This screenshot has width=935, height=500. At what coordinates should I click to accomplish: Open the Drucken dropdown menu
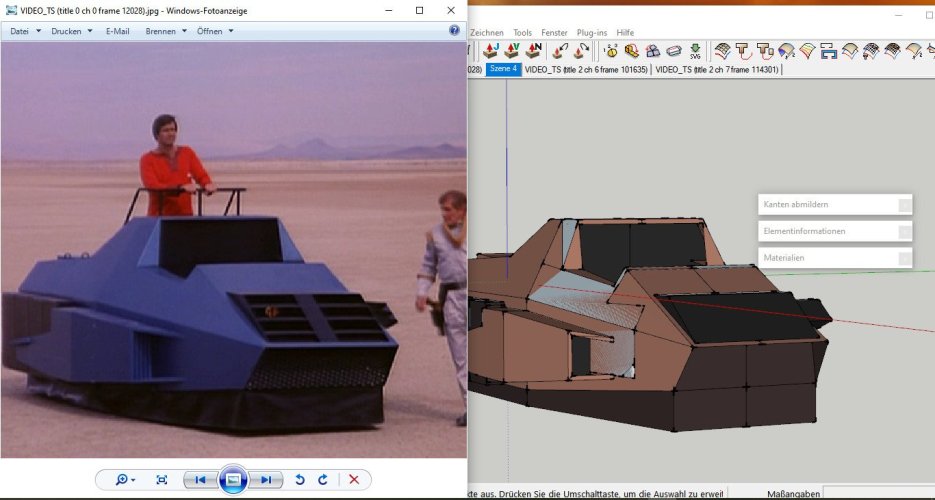coord(72,31)
